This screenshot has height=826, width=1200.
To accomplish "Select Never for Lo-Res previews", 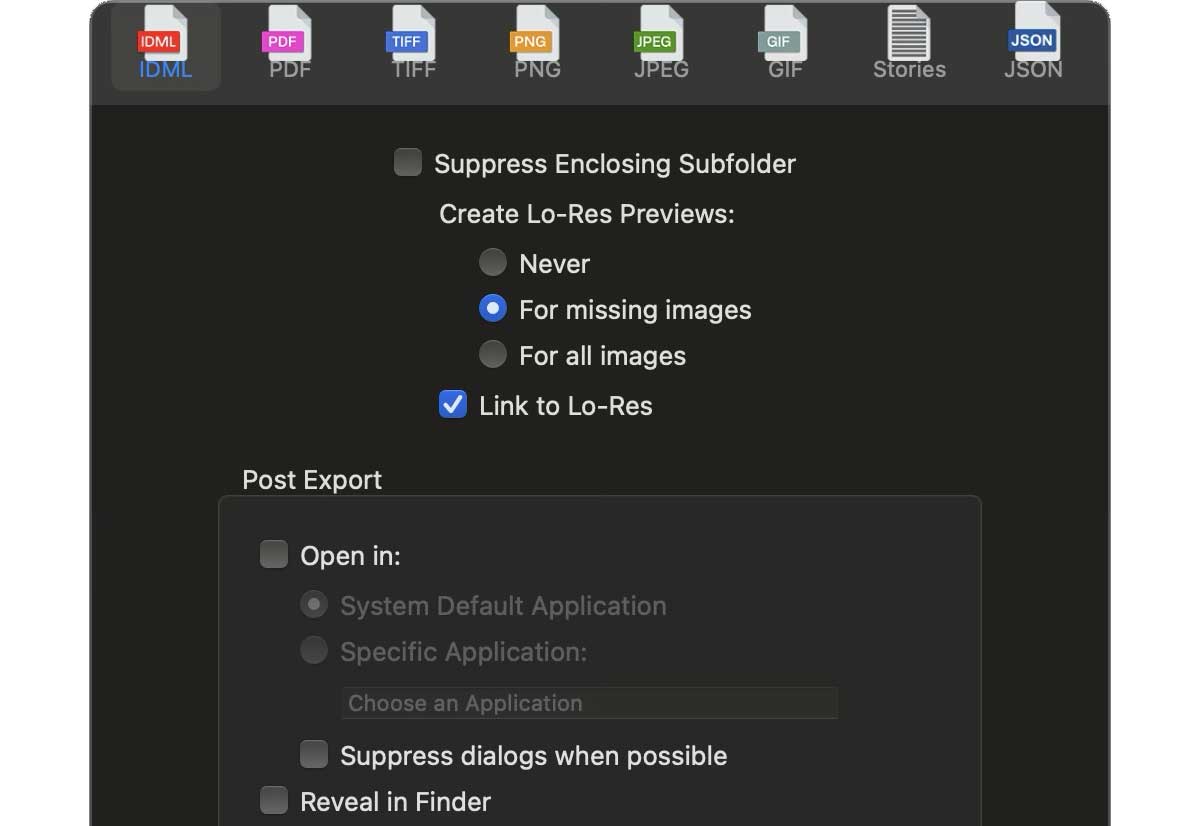I will click(492, 262).
